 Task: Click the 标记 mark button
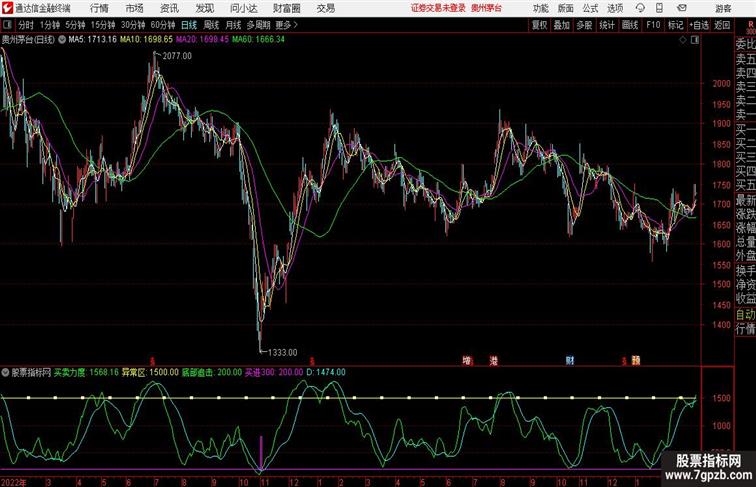click(675, 25)
